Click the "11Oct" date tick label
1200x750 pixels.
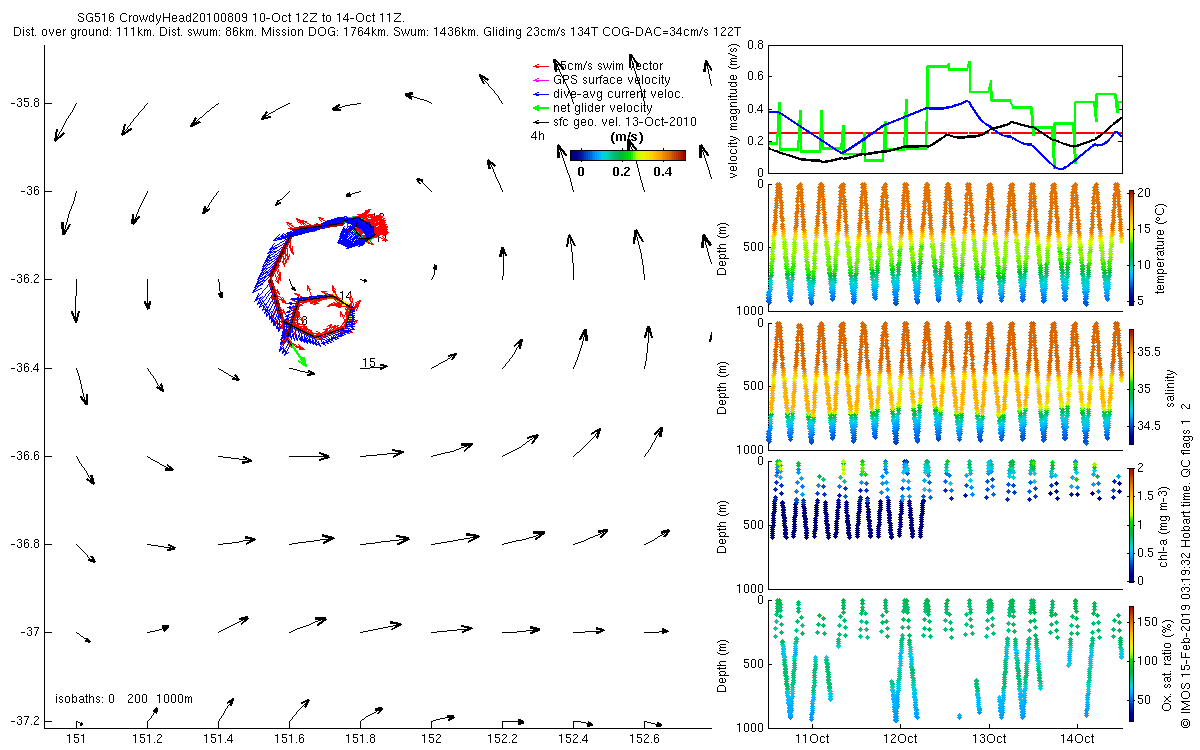(x=813, y=738)
